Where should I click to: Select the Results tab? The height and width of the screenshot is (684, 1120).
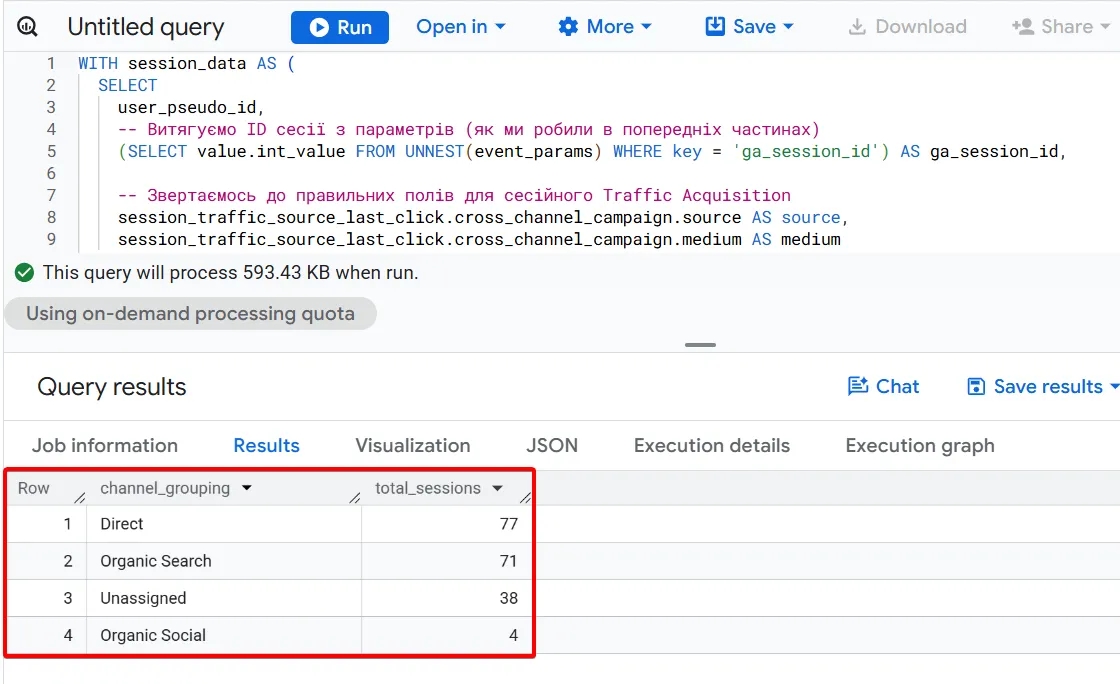tap(266, 446)
